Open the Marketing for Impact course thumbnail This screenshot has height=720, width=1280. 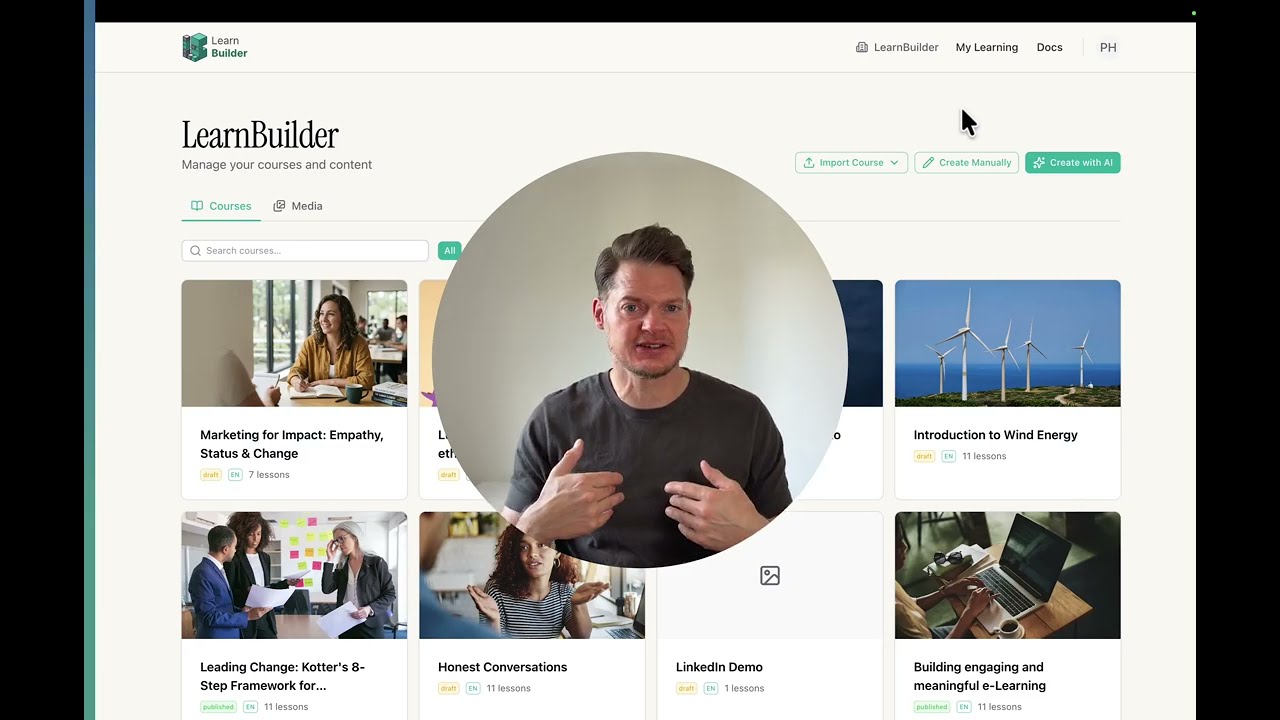[x=294, y=343]
